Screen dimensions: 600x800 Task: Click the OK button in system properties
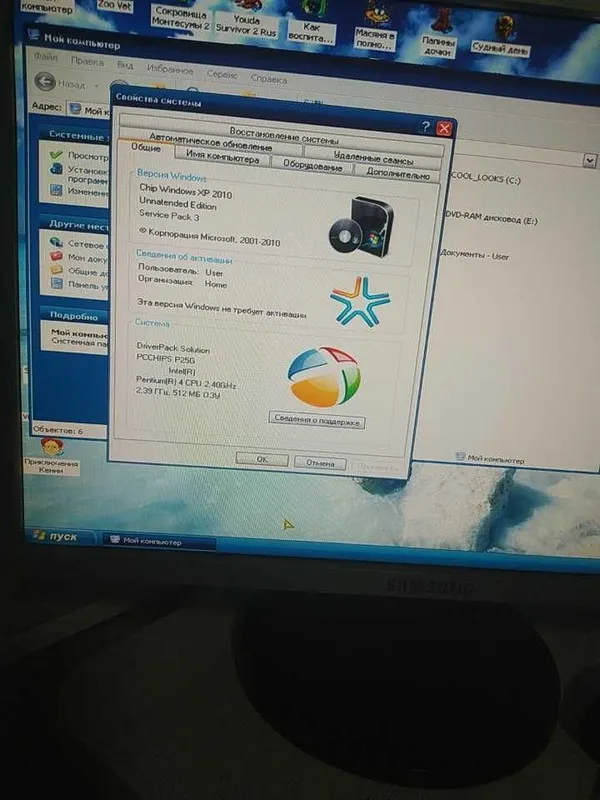click(262, 459)
